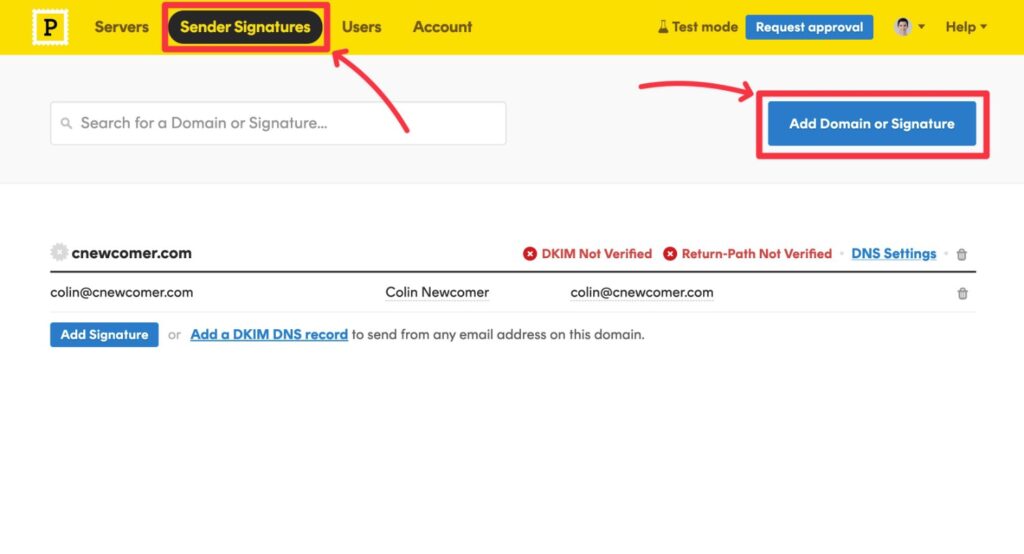Viewport: 1024px width, 554px height.
Task: Open the Servers page
Action: 121,27
